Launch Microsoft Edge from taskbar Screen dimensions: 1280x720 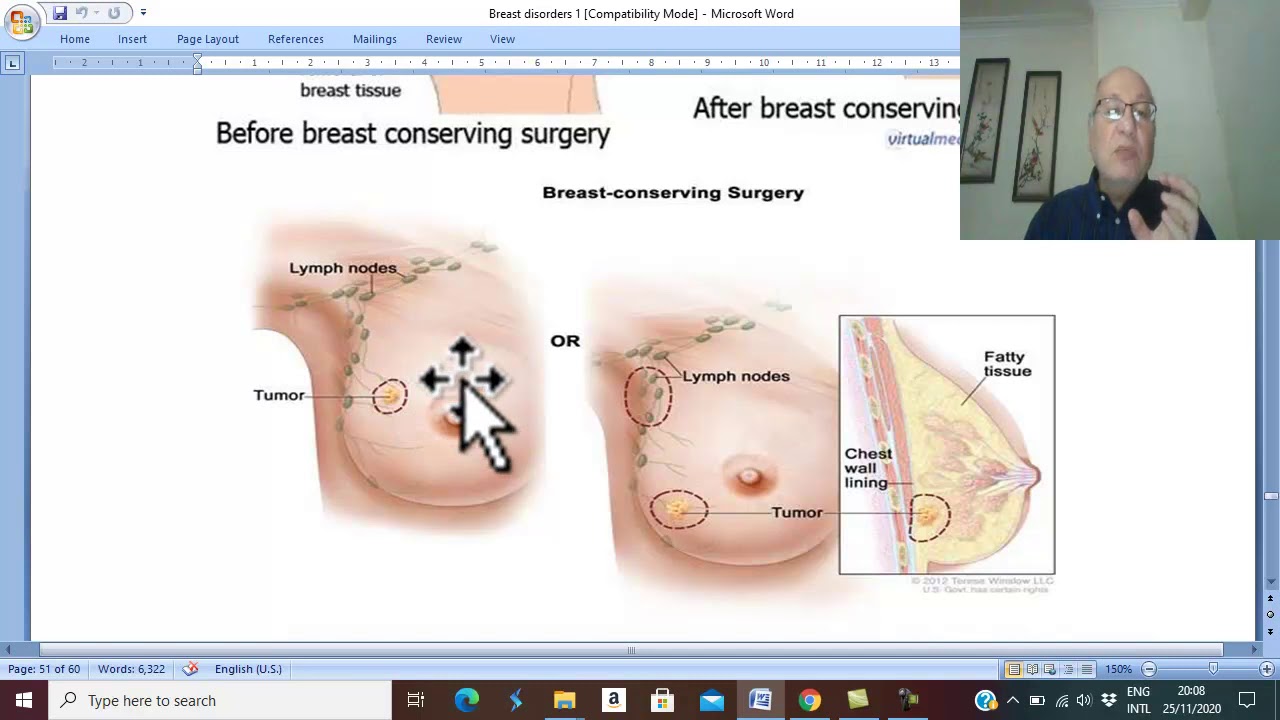pos(467,700)
